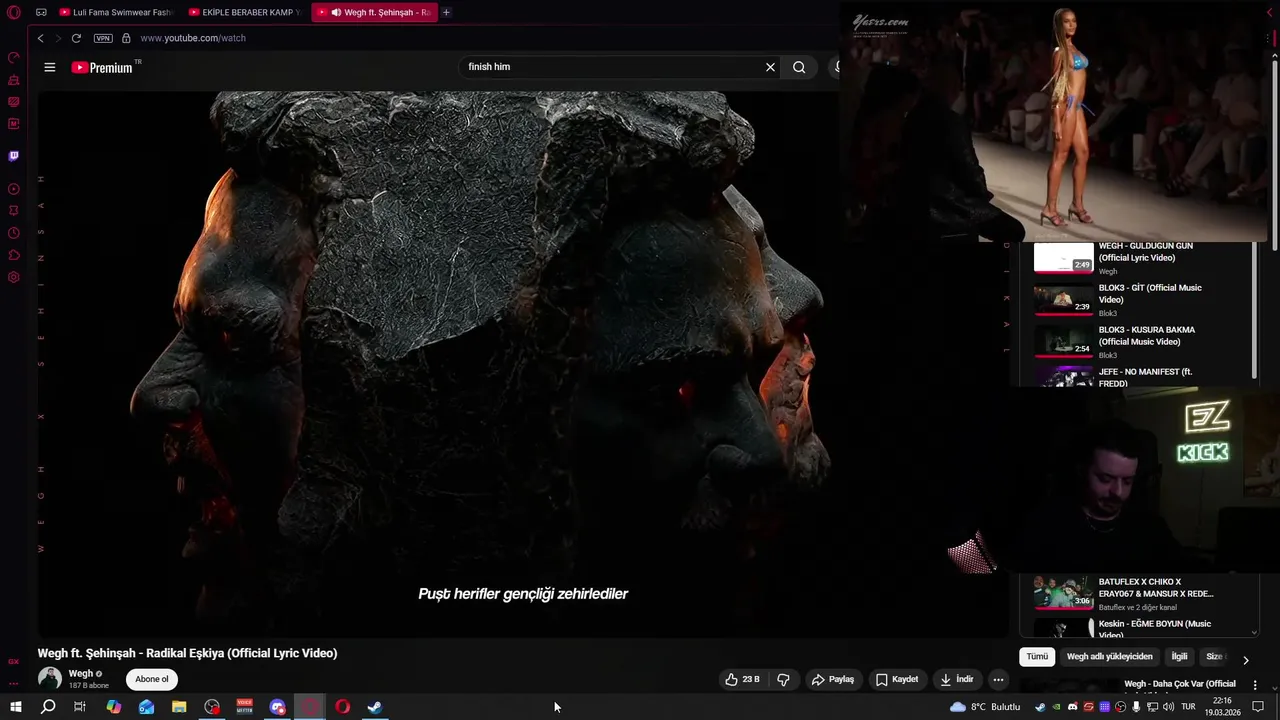The image size is (1280, 720).
Task: Select 'Wegh adlı yükleyiciden' chip
Action: click(1109, 657)
